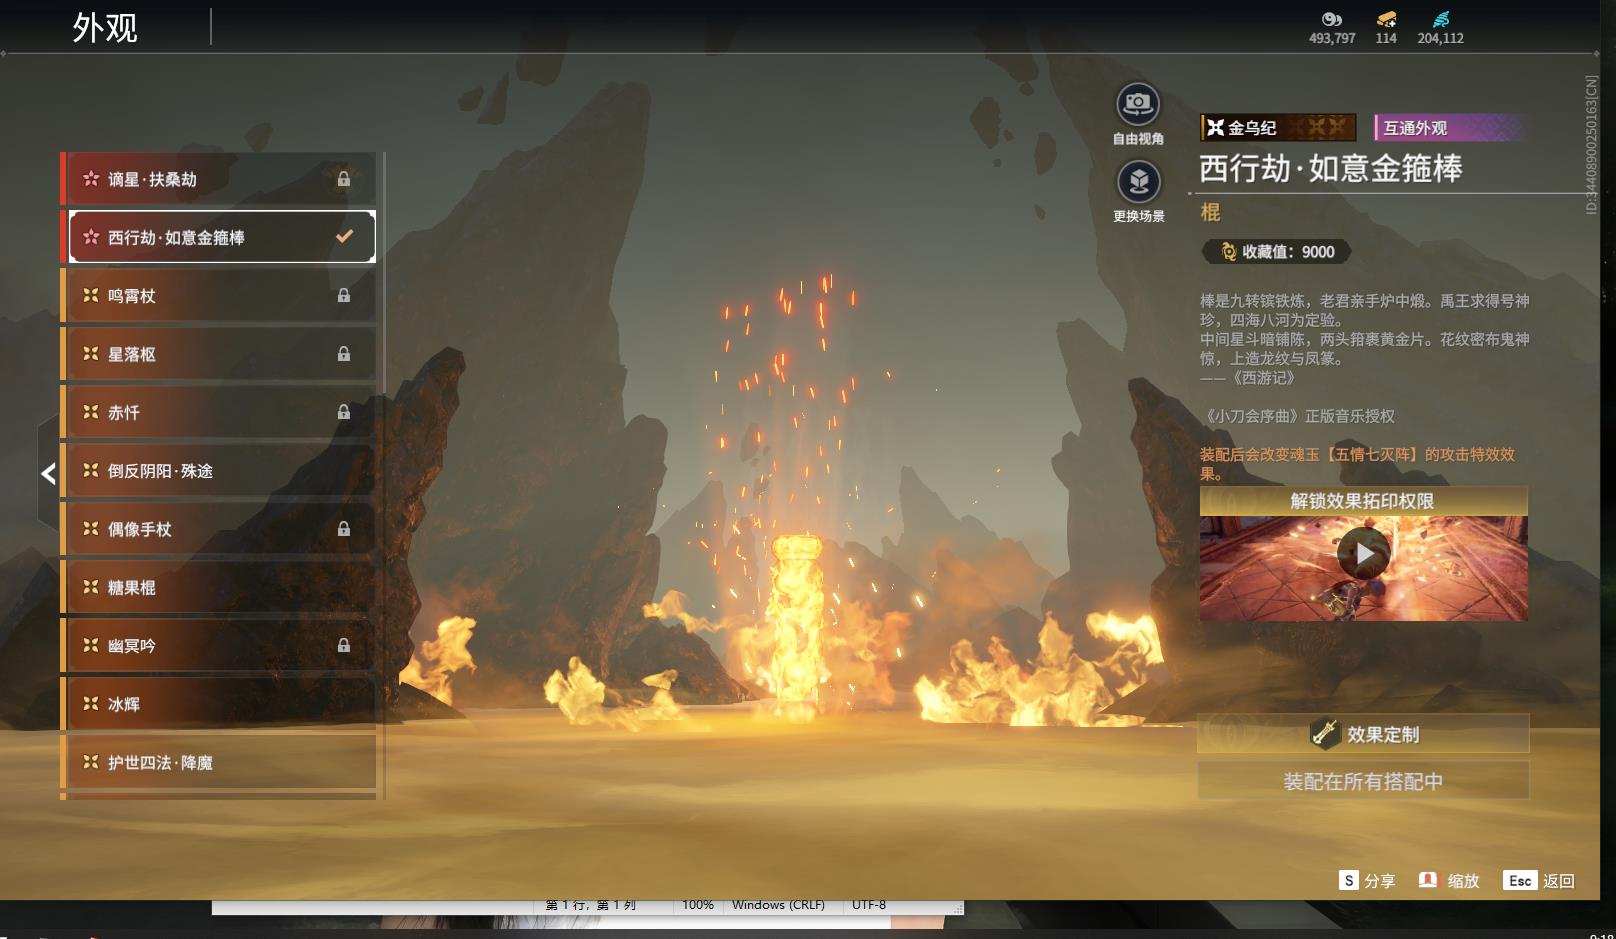Click the 缩放 zoom mouse hint

(x=1449, y=881)
